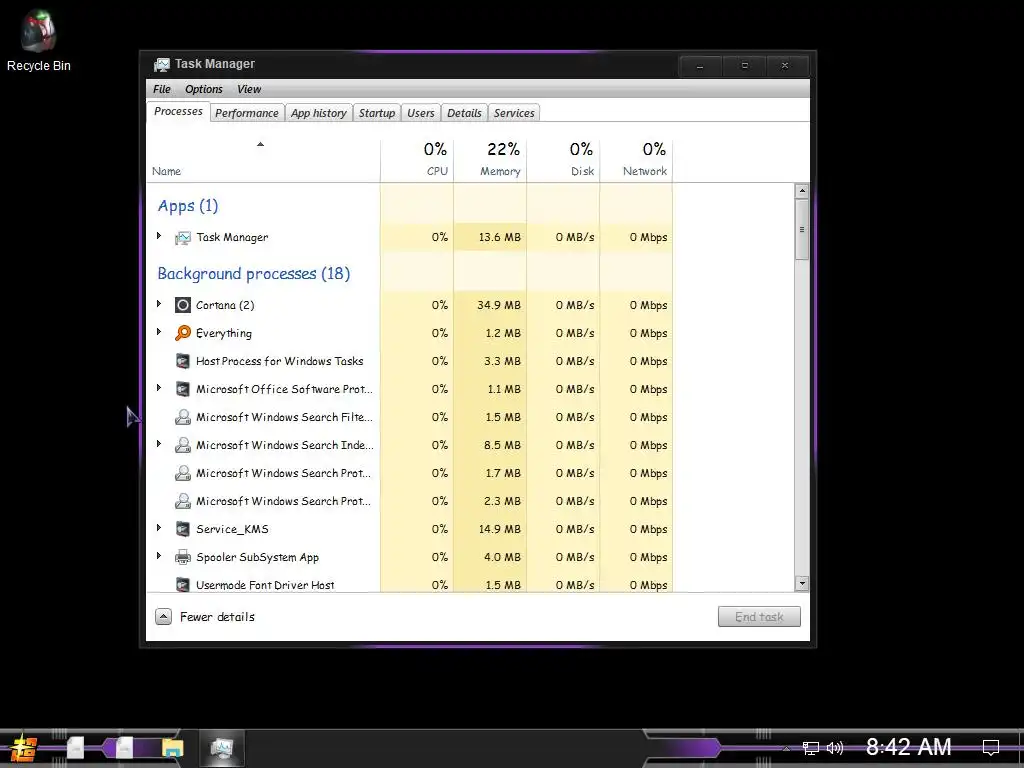The image size is (1024, 768).
Task: Click the Apps (1) group heading
Action: 187,206
